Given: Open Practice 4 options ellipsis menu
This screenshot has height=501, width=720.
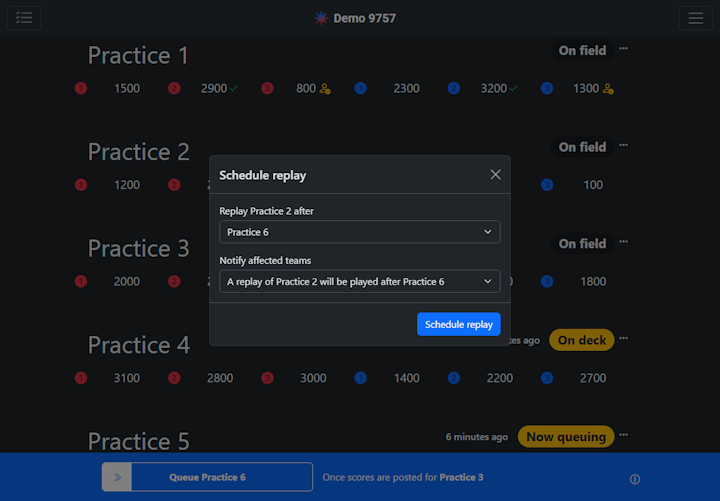Looking at the screenshot, I should click(624, 339).
